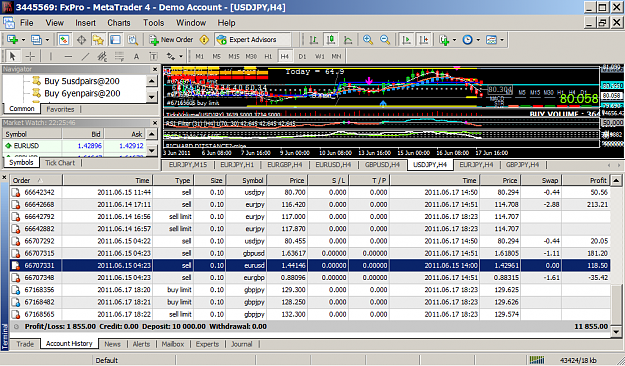Enable the chart auto scroll button
625x366 pixels.
(x=406, y=39)
